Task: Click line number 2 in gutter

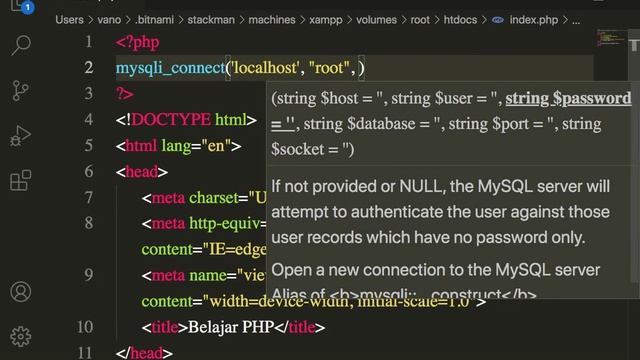Action: coord(89,67)
